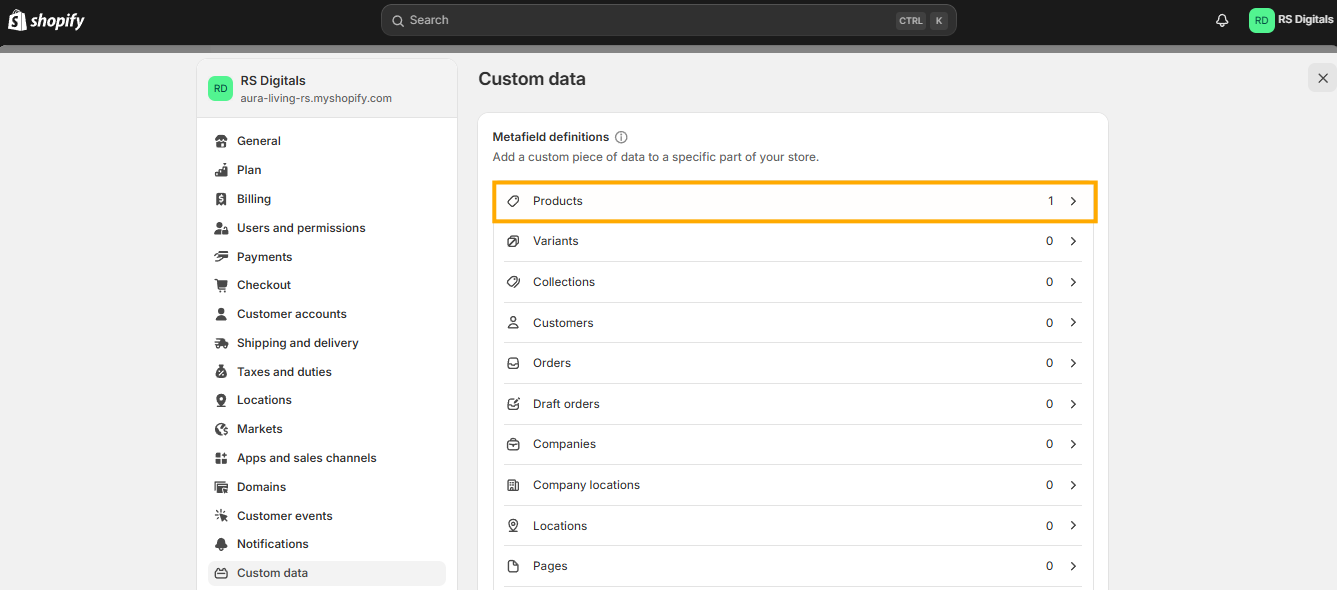Click the Company locations building icon
1337x590 pixels.
[513, 485]
